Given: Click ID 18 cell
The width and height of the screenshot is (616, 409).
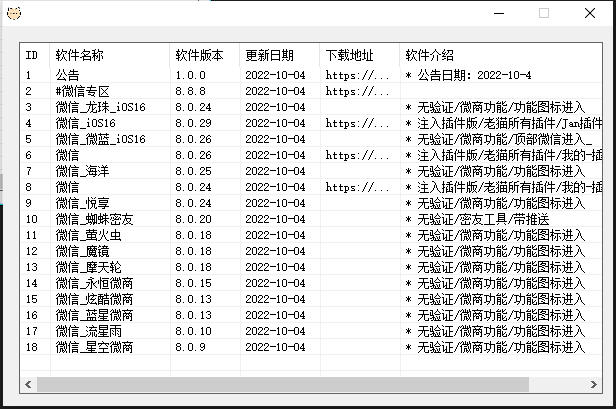Looking at the screenshot, I should tap(32, 347).
